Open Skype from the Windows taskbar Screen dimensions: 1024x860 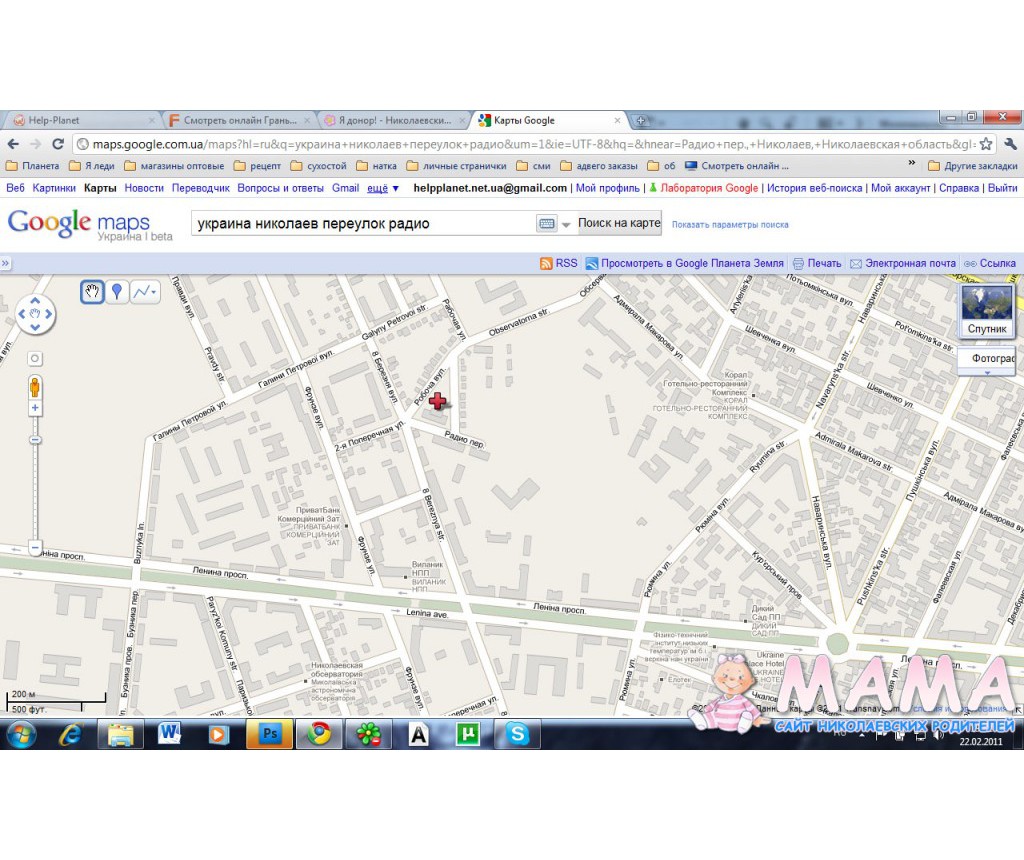tap(517, 734)
